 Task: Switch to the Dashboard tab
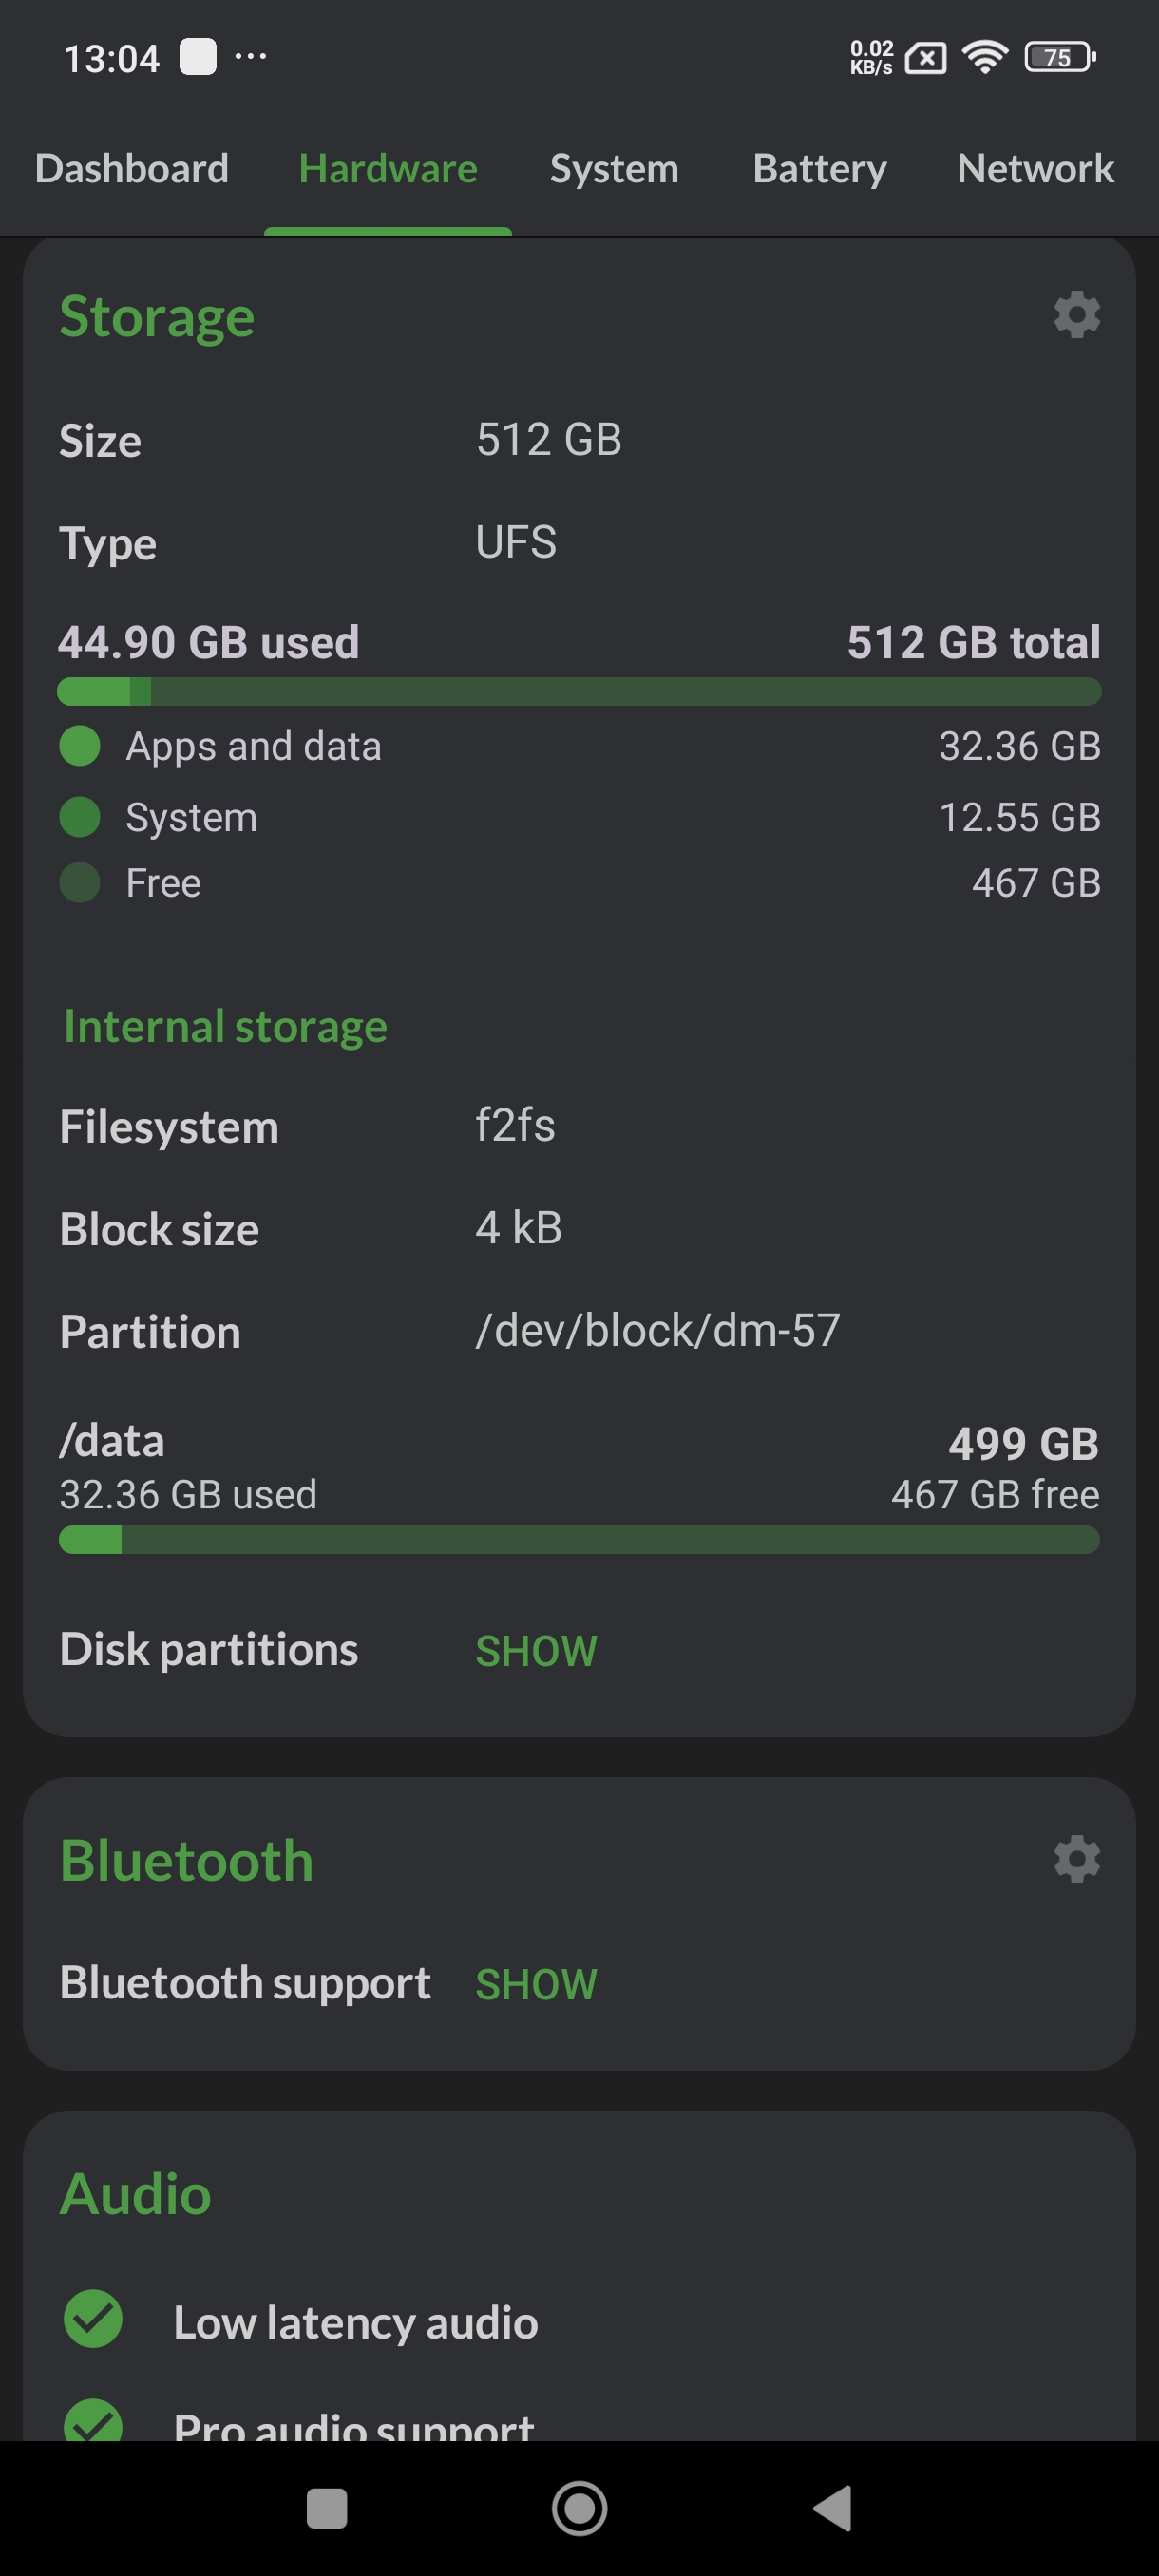click(132, 169)
